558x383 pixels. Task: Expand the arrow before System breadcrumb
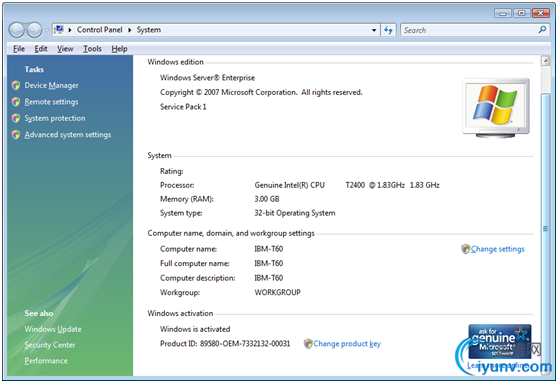coord(130,30)
